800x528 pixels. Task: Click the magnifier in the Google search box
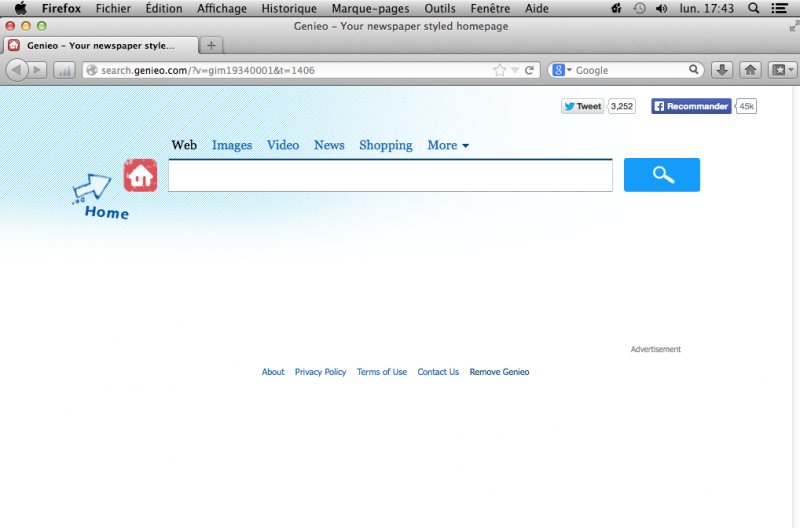[693, 69]
